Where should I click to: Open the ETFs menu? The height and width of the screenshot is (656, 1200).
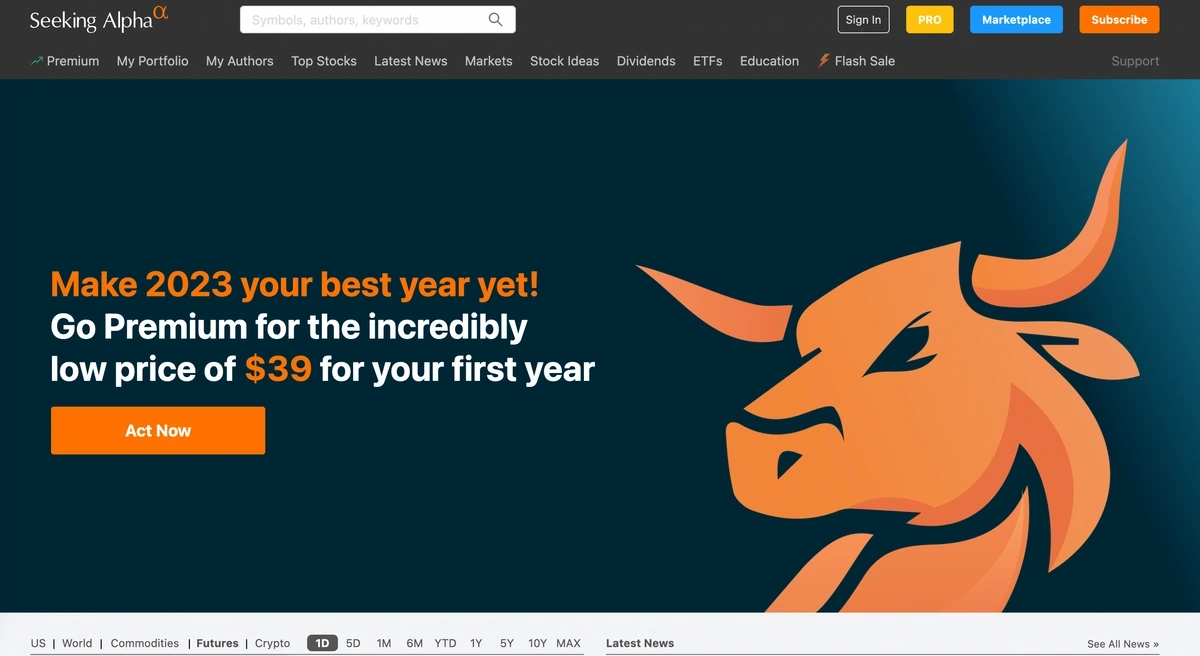pos(708,61)
